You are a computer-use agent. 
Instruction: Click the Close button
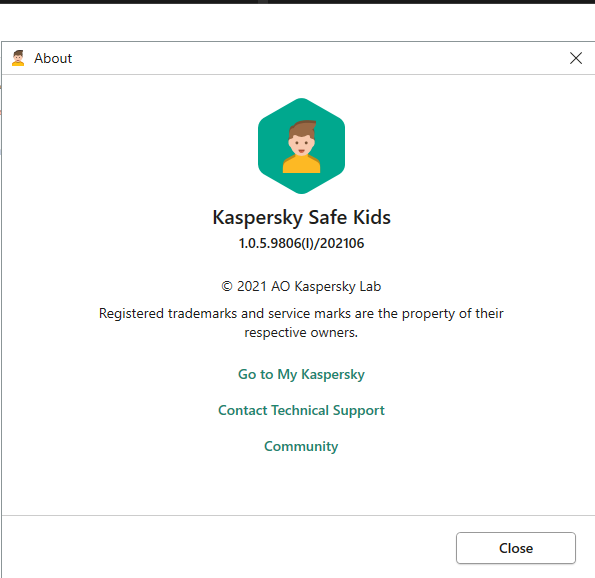pos(516,548)
